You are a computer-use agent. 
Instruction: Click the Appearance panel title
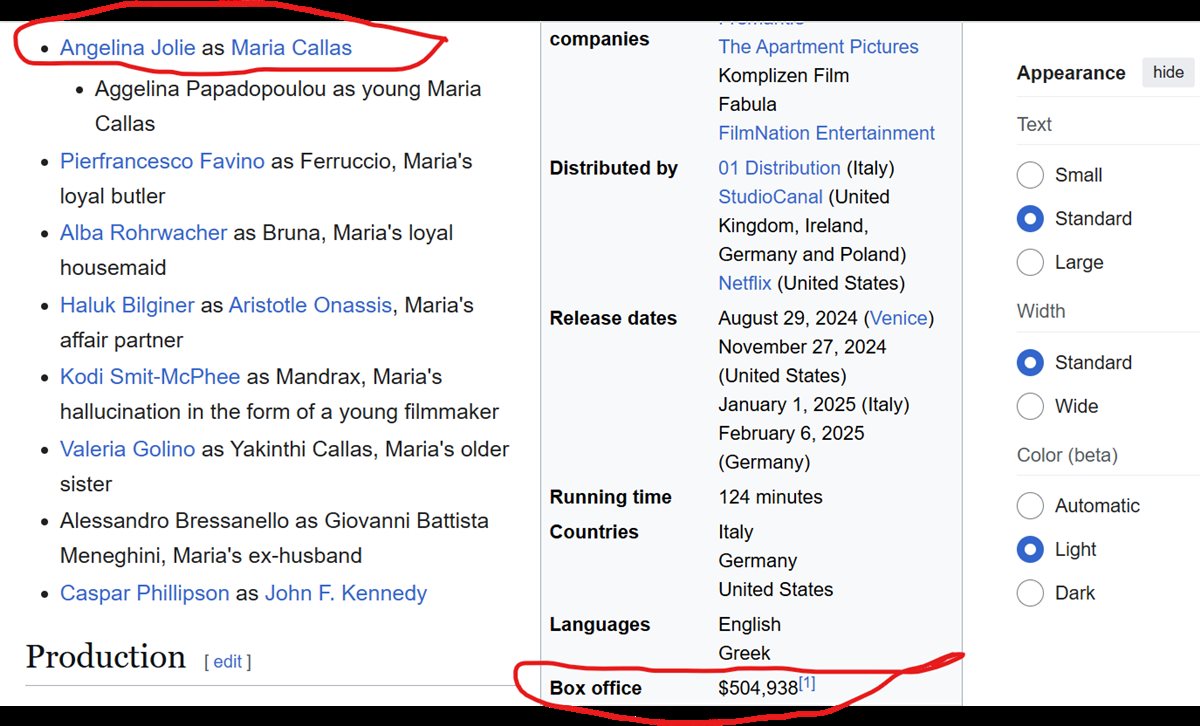[x=1071, y=73]
